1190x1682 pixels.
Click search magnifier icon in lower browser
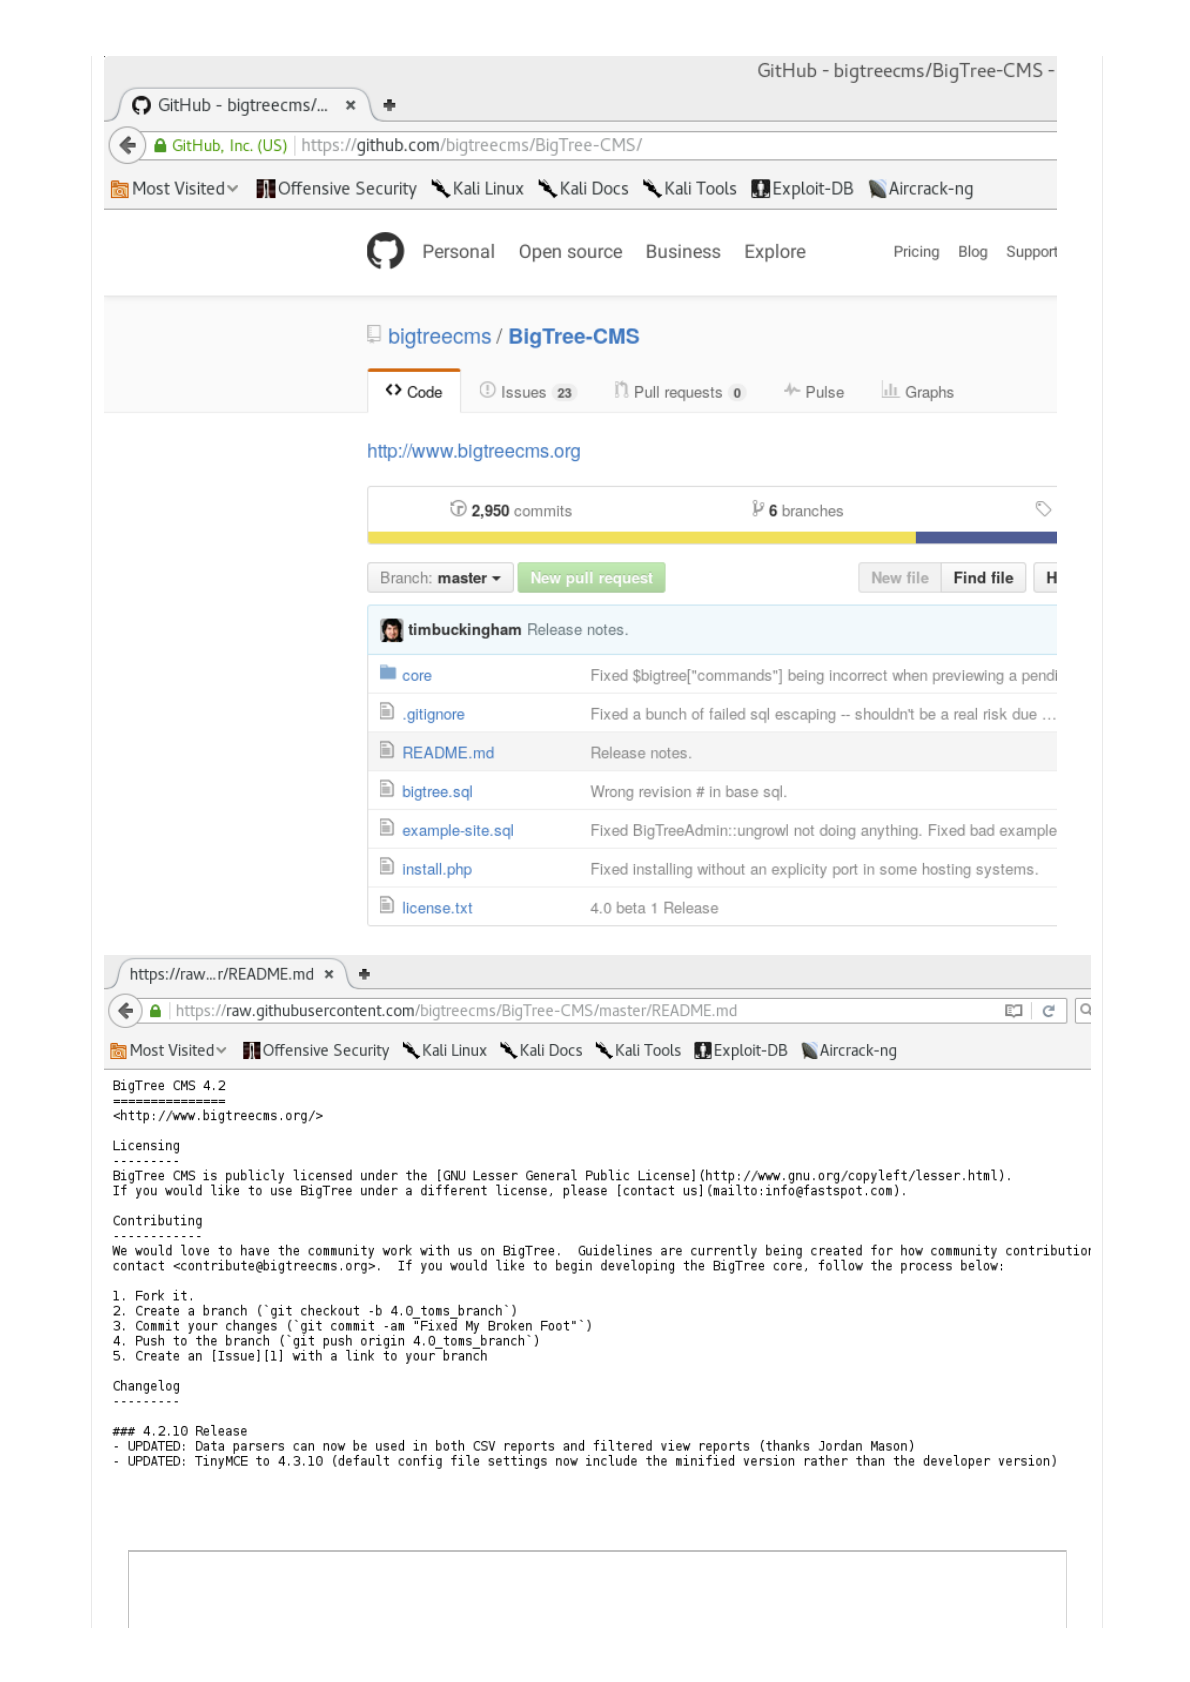[x=1085, y=1010]
